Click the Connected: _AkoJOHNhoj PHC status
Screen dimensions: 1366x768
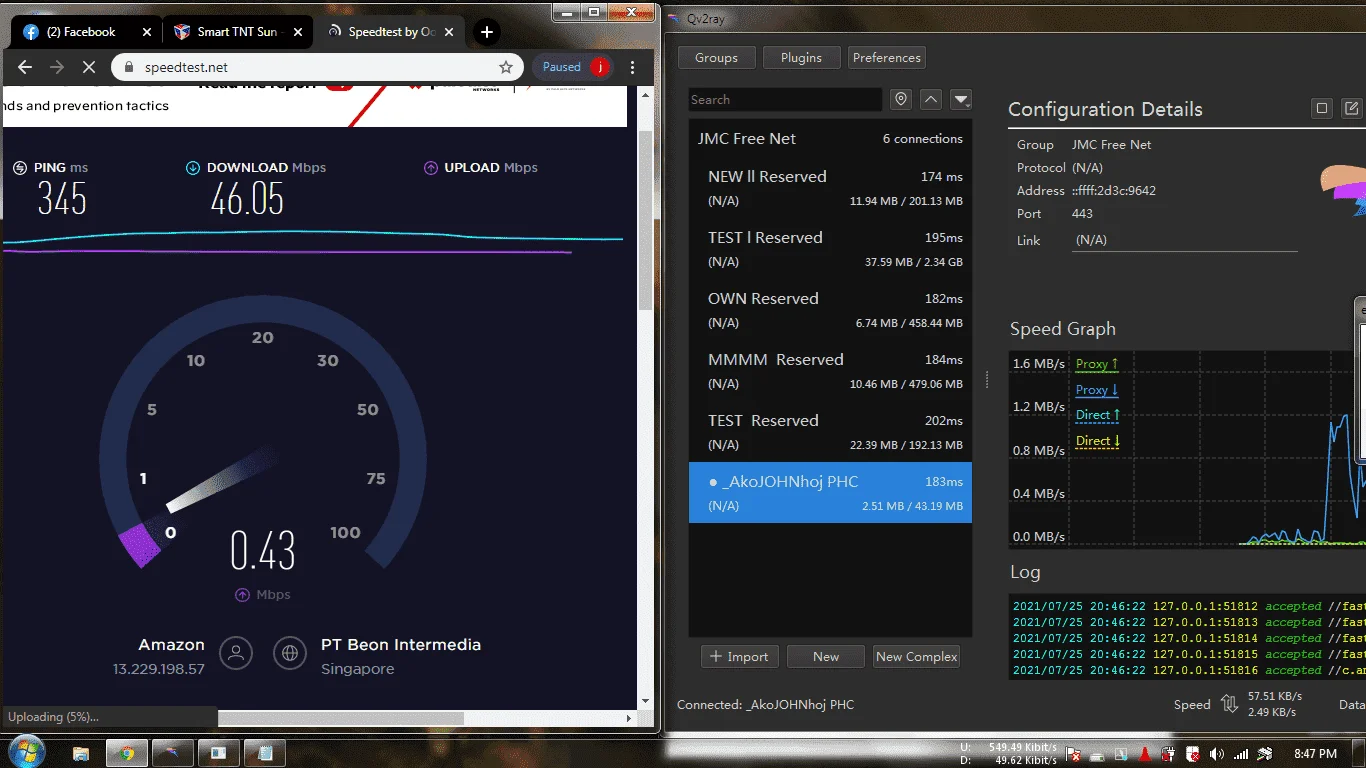(x=766, y=705)
